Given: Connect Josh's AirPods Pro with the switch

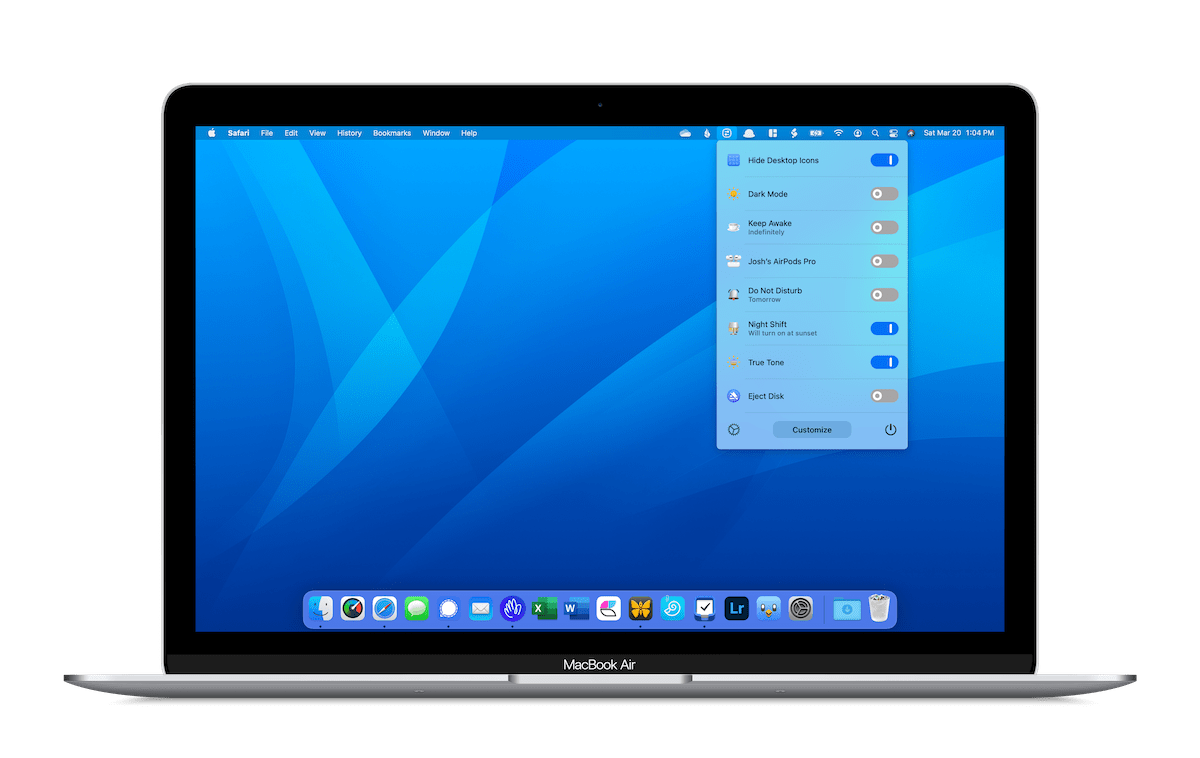Looking at the screenshot, I should pos(884,261).
